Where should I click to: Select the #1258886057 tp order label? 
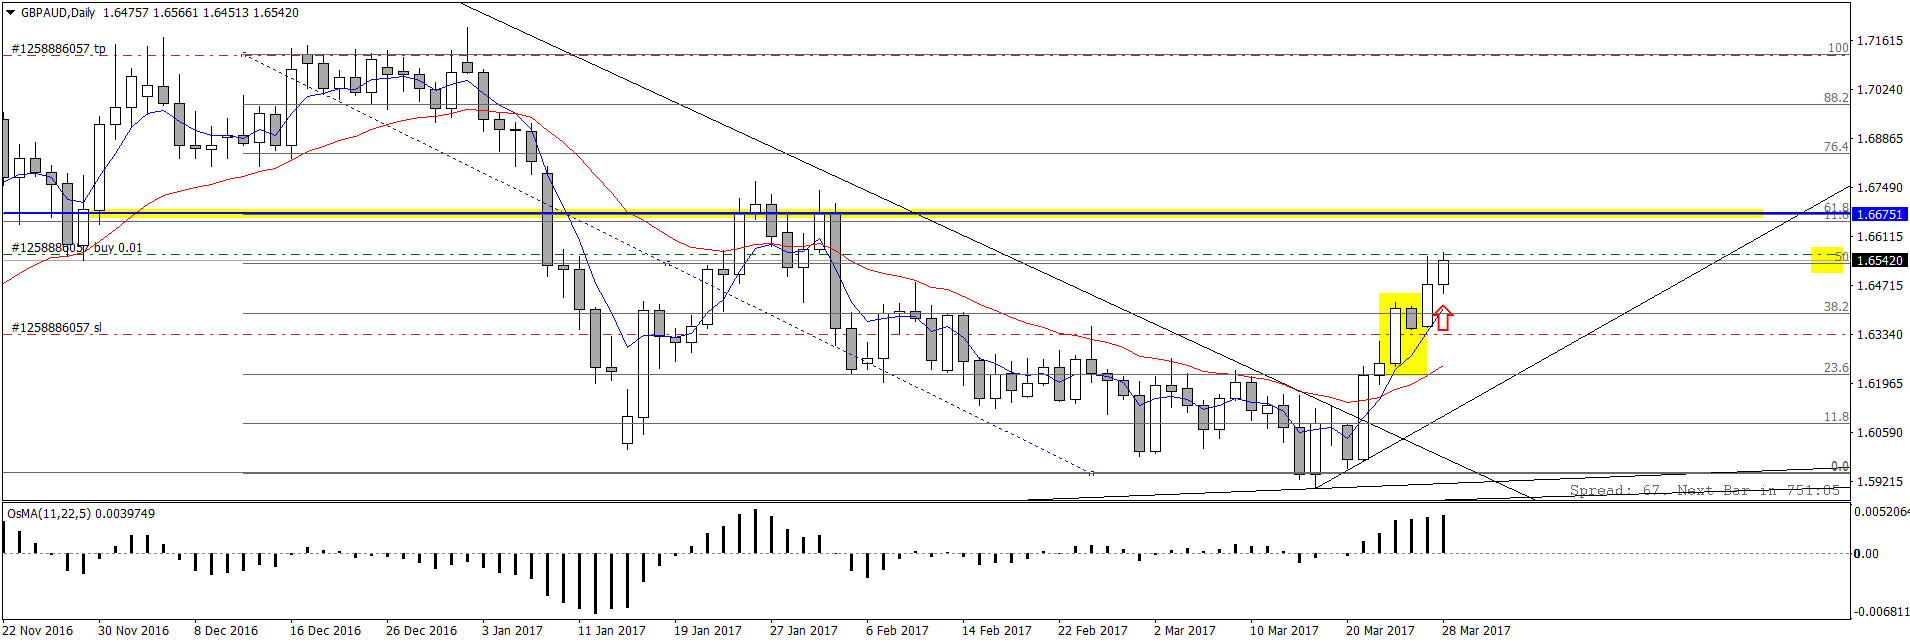(58, 49)
